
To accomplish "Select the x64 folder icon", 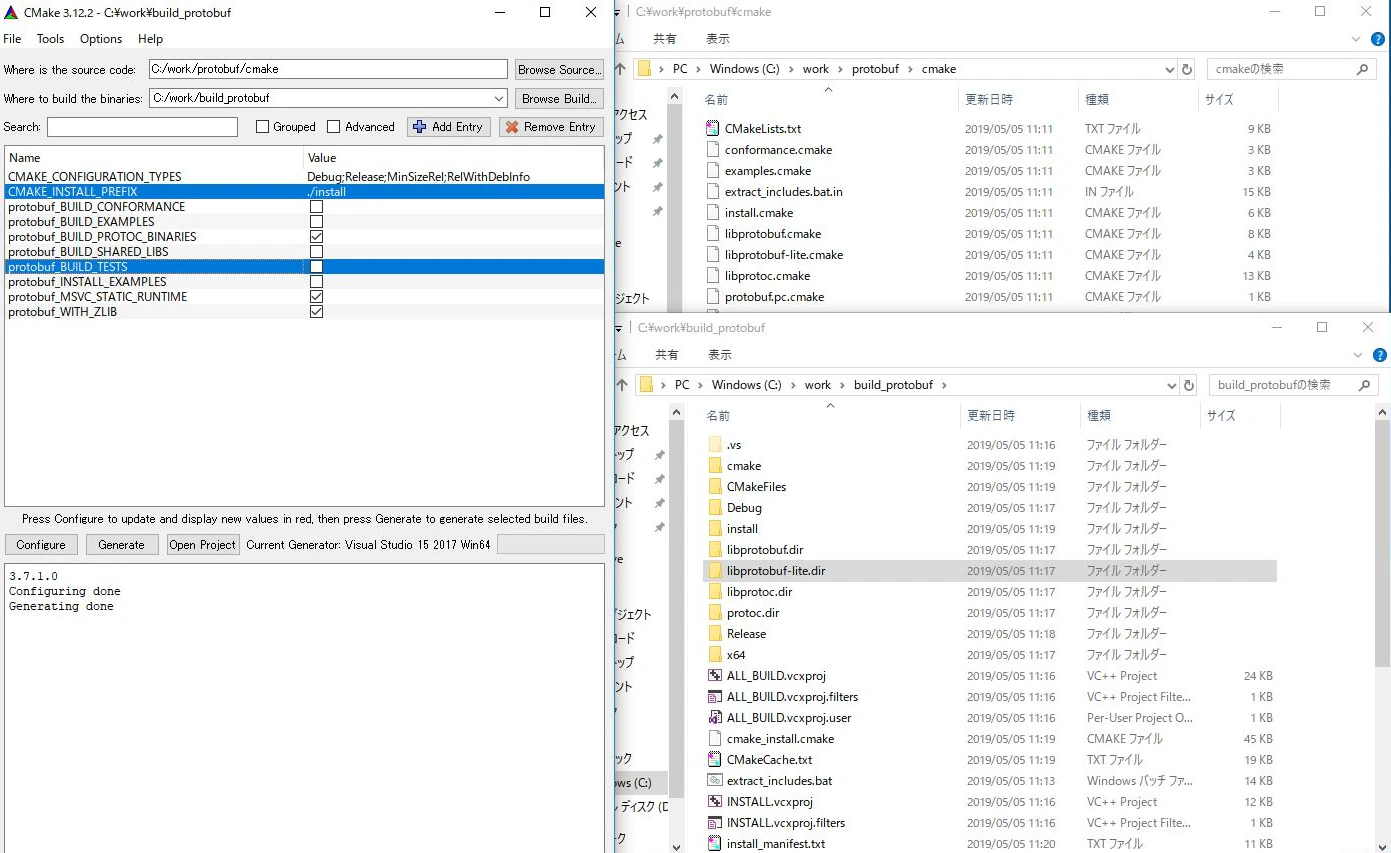I will [x=714, y=654].
